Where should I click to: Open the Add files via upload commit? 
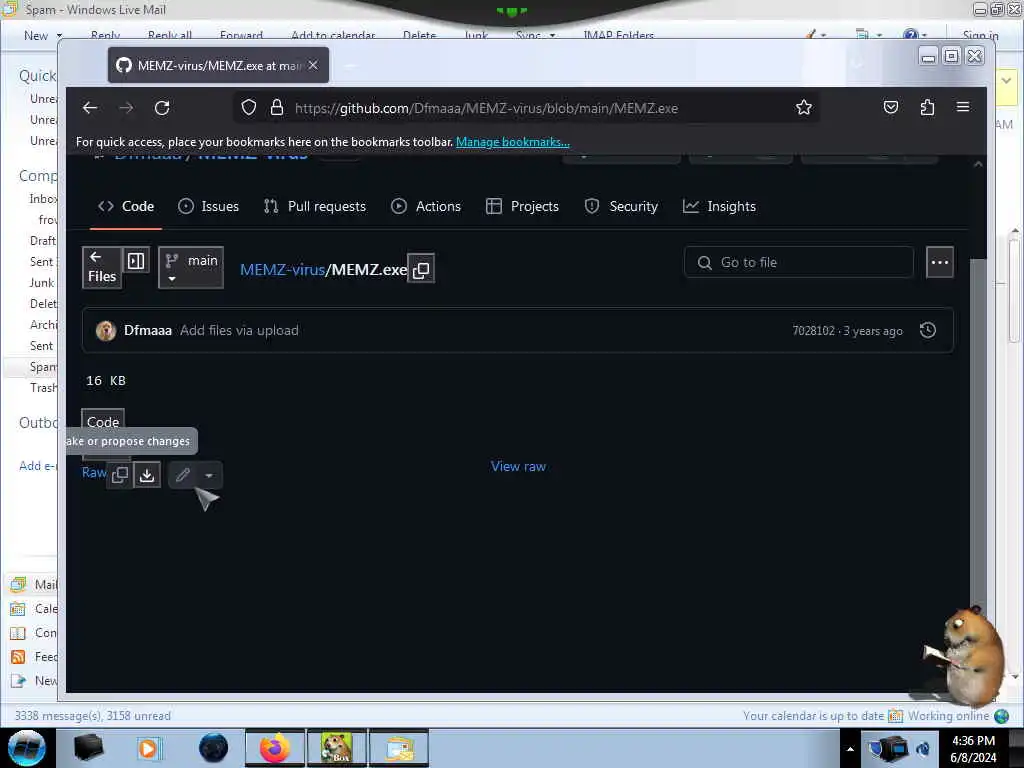pos(239,330)
